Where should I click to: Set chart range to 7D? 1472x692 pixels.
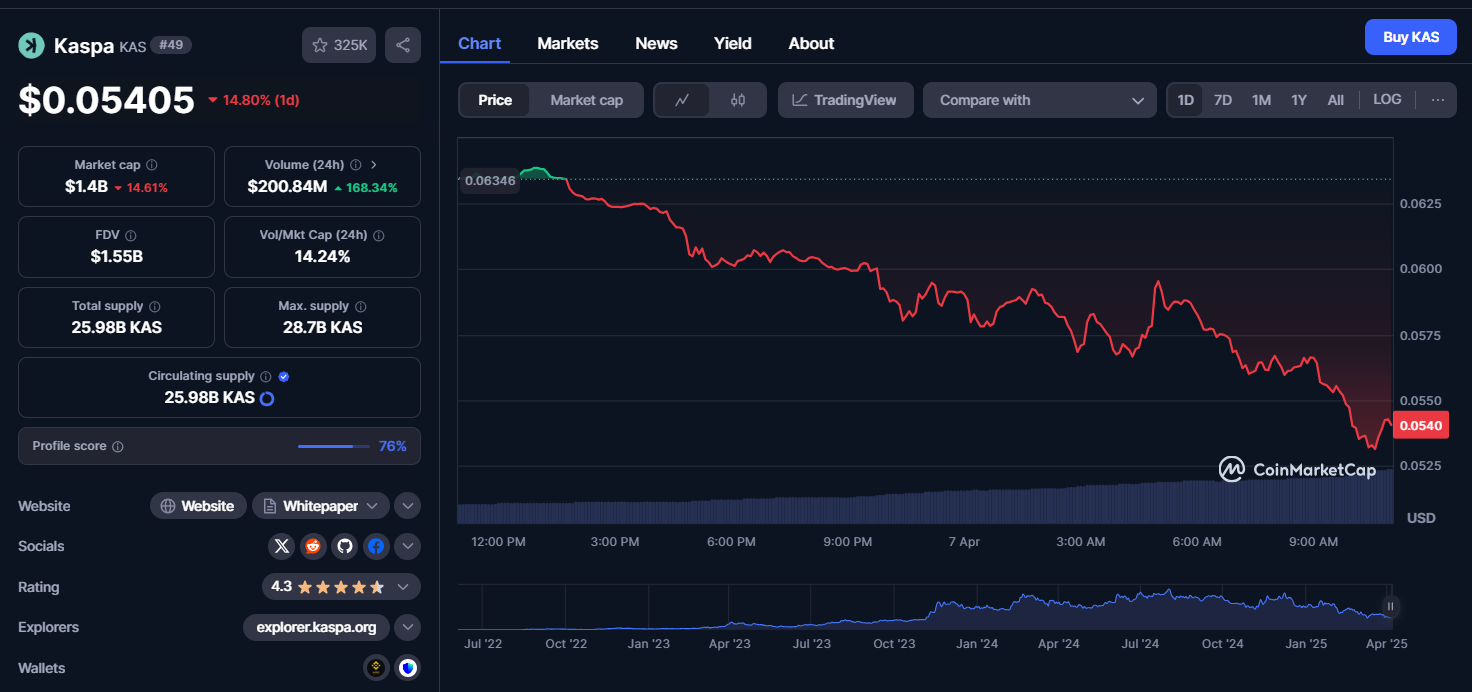[x=1222, y=100]
